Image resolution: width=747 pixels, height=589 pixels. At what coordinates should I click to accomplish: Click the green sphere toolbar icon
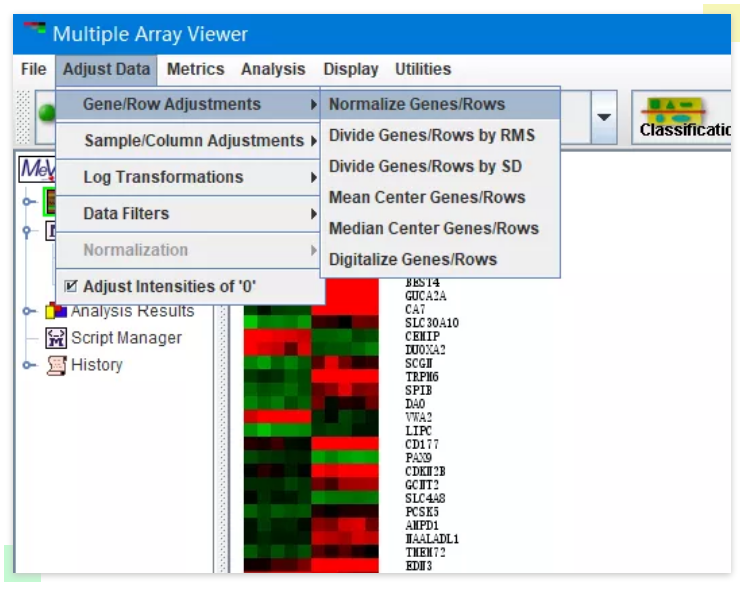click(x=44, y=113)
